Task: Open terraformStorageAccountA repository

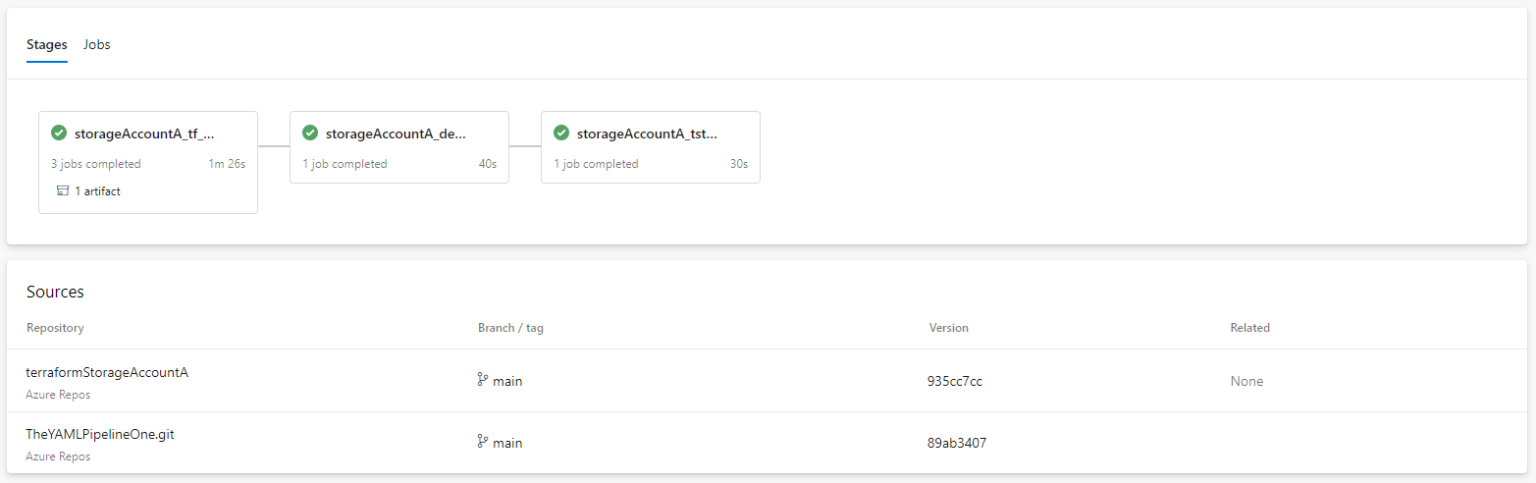Action: pyautogui.click(x=107, y=372)
